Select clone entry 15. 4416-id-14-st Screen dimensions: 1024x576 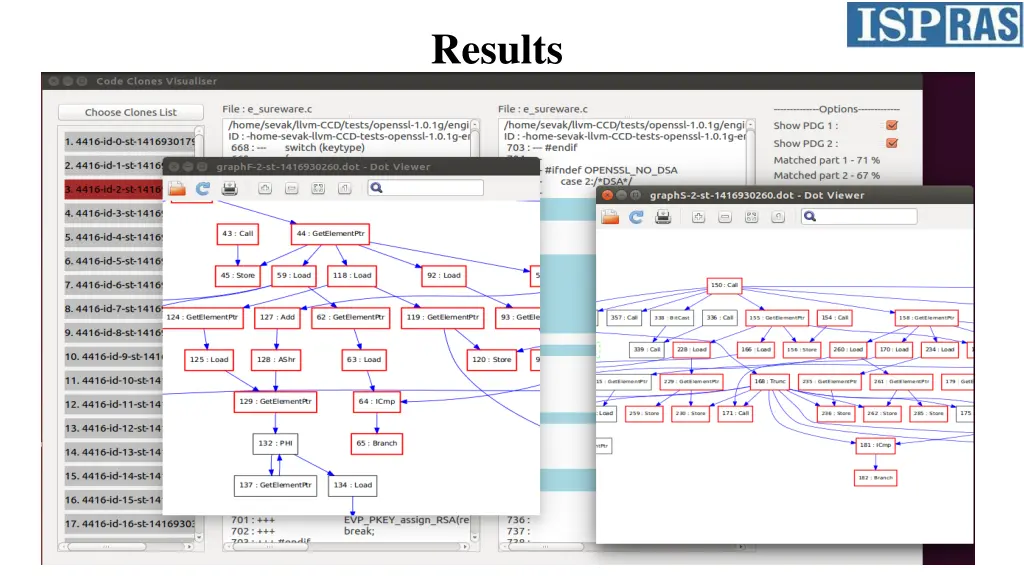point(114,476)
